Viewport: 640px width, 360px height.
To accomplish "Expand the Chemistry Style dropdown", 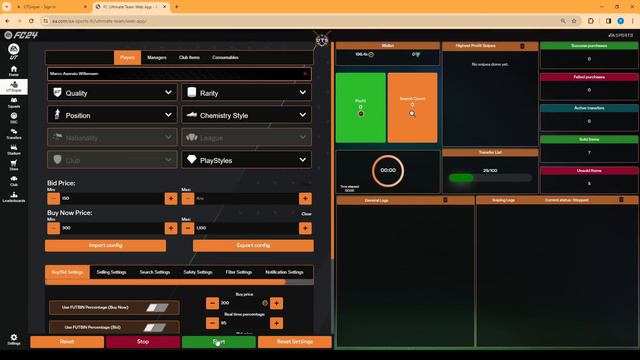I will 247,115.
